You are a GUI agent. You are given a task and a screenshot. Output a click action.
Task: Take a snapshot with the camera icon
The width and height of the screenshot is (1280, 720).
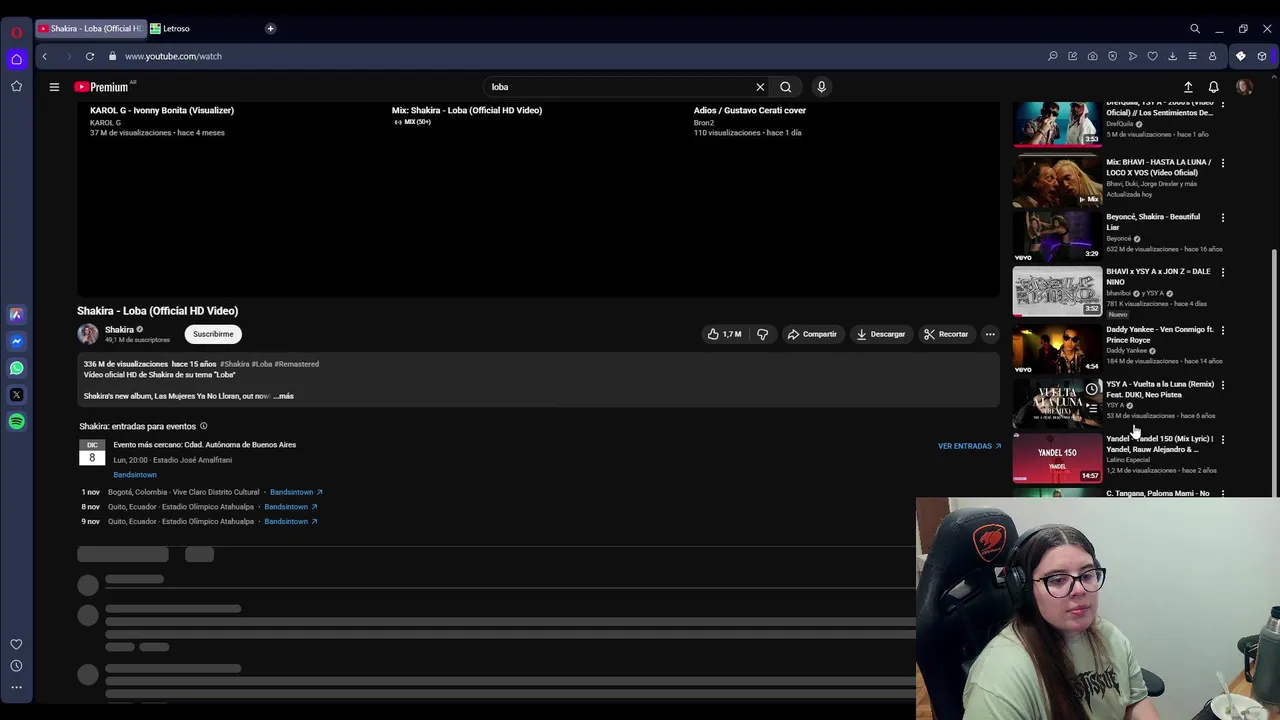[1093, 56]
